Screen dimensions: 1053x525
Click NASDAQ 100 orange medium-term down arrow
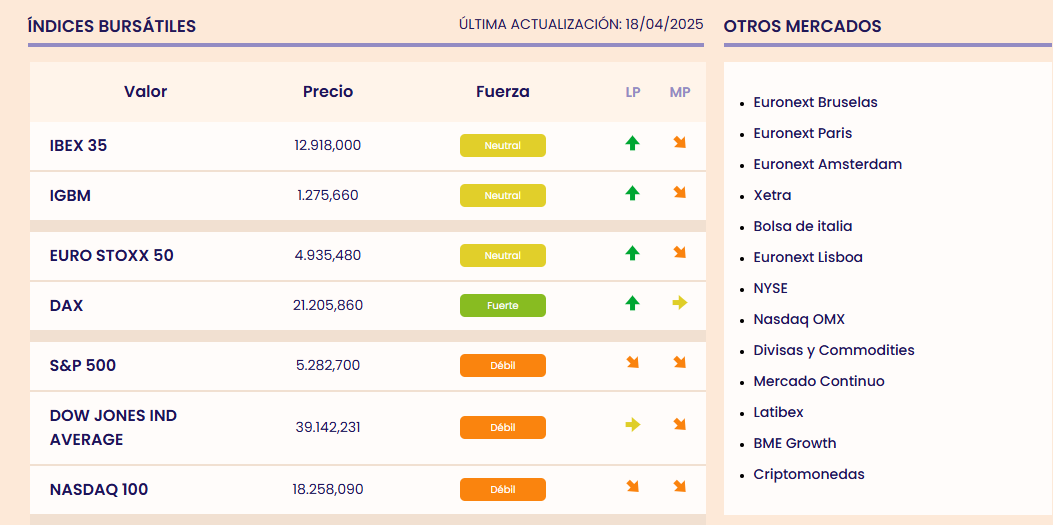pyautogui.click(x=680, y=487)
